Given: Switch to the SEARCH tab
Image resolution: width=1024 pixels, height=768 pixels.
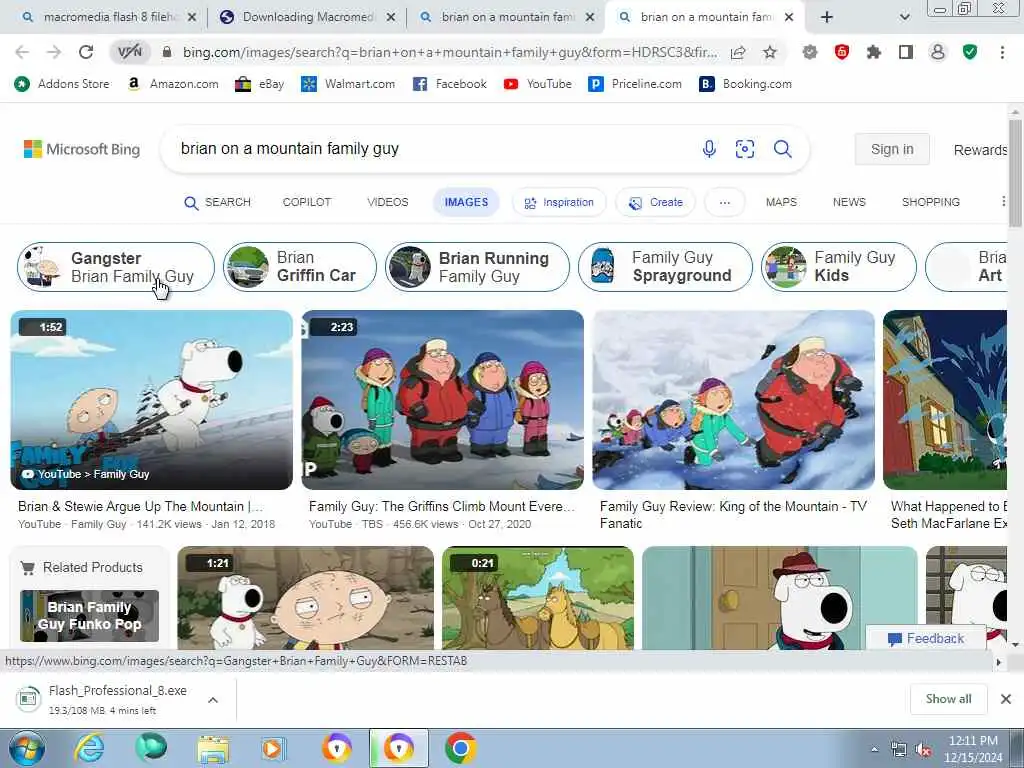Looking at the screenshot, I should (x=217, y=202).
